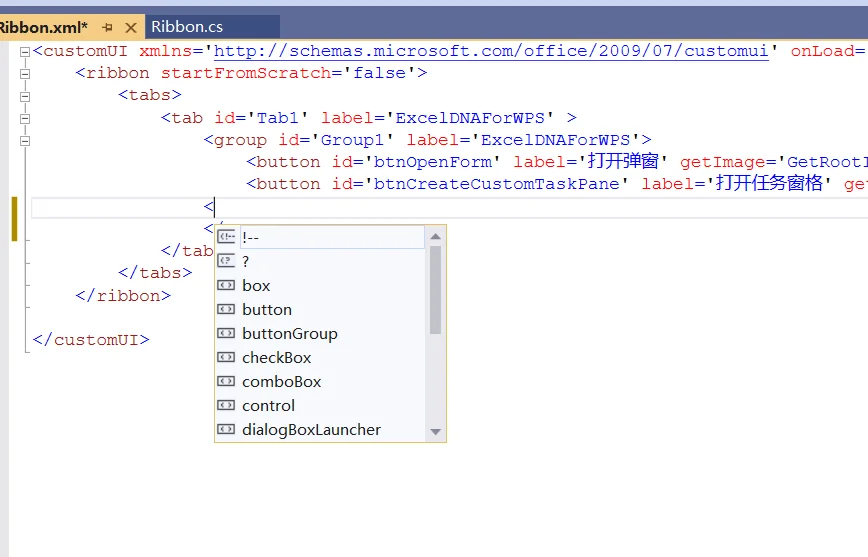Click the 打开弹窗 label text
Image resolution: width=868 pixels, height=557 pixels.
[623, 161]
